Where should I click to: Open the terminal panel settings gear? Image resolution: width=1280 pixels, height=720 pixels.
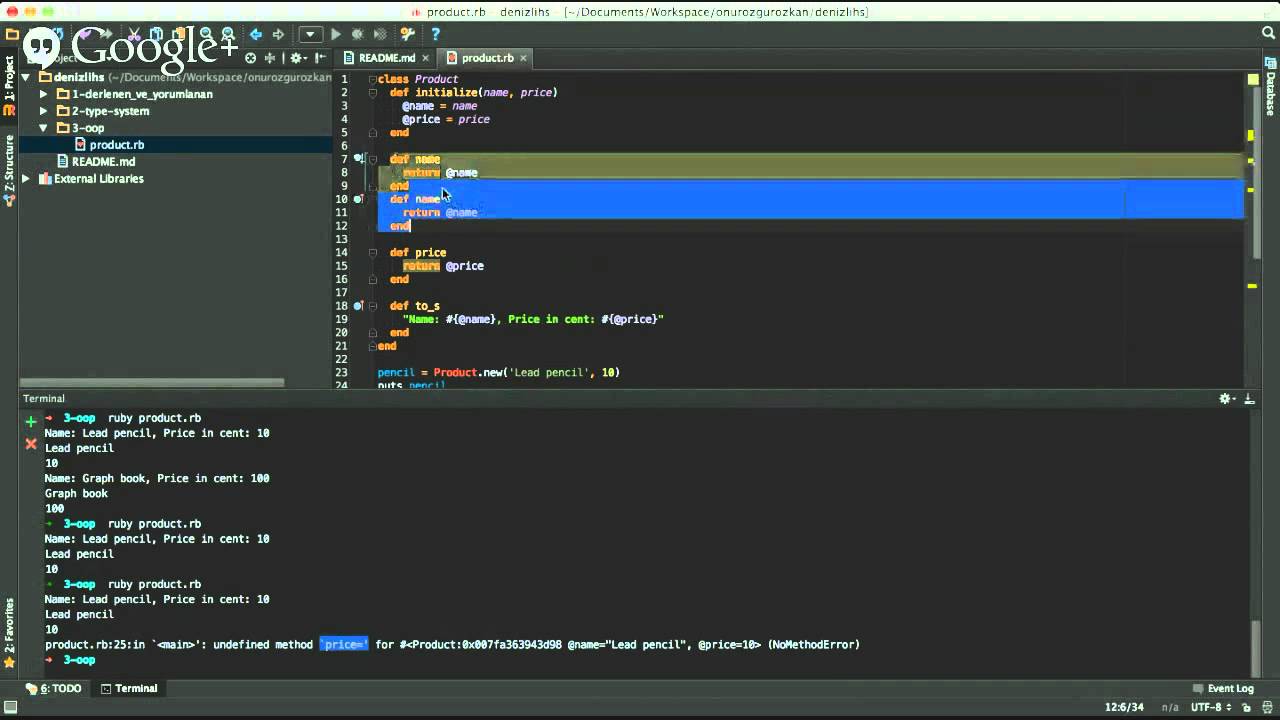pyautogui.click(x=1225, y=399)
